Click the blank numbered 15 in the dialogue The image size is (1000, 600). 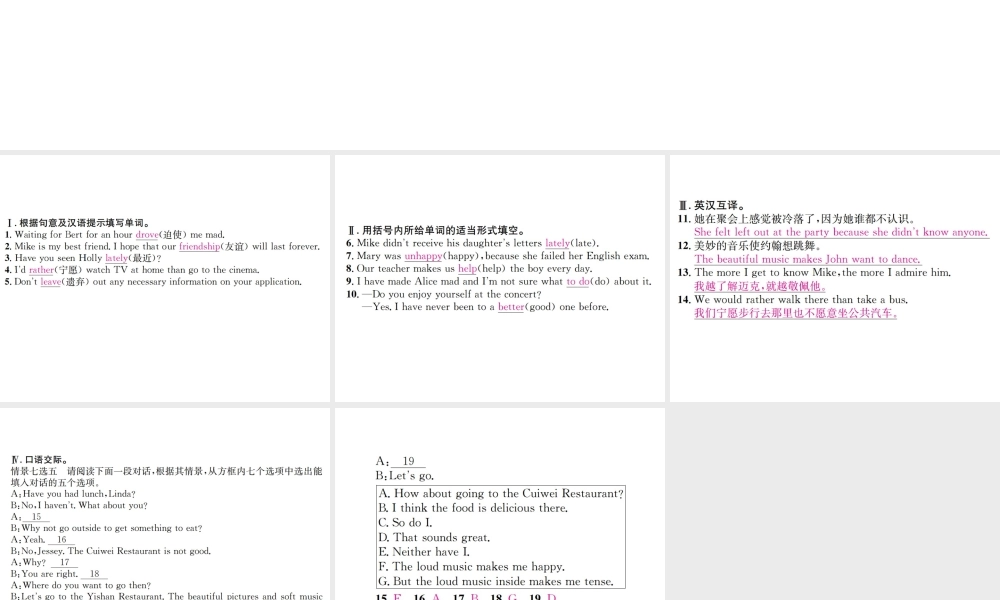click(36, 517)
